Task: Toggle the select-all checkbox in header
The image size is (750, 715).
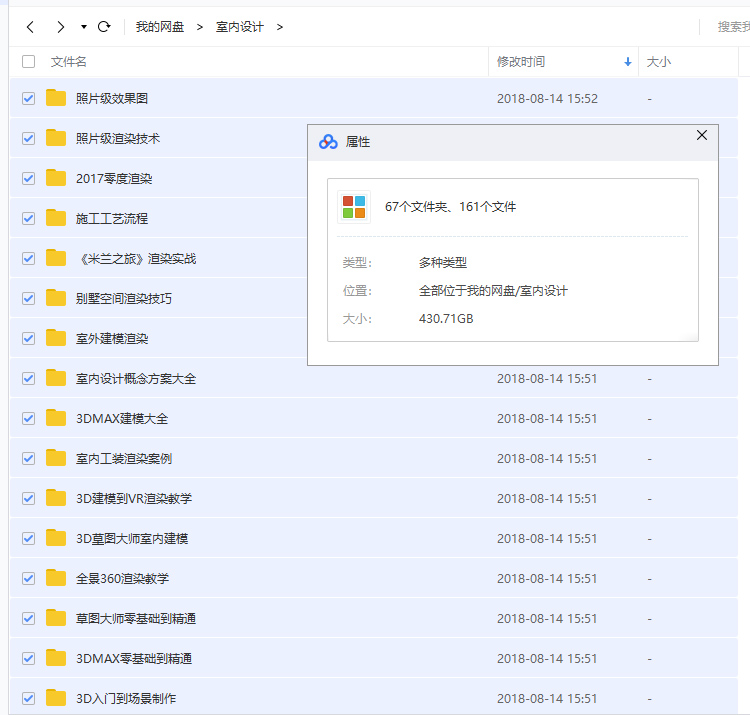Action: pos(28,62)
